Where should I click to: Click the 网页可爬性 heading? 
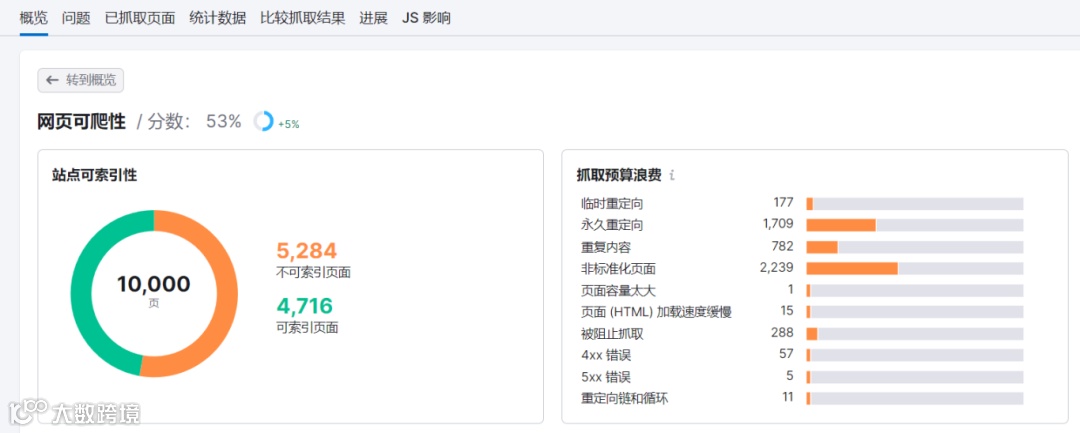[81, 122]
